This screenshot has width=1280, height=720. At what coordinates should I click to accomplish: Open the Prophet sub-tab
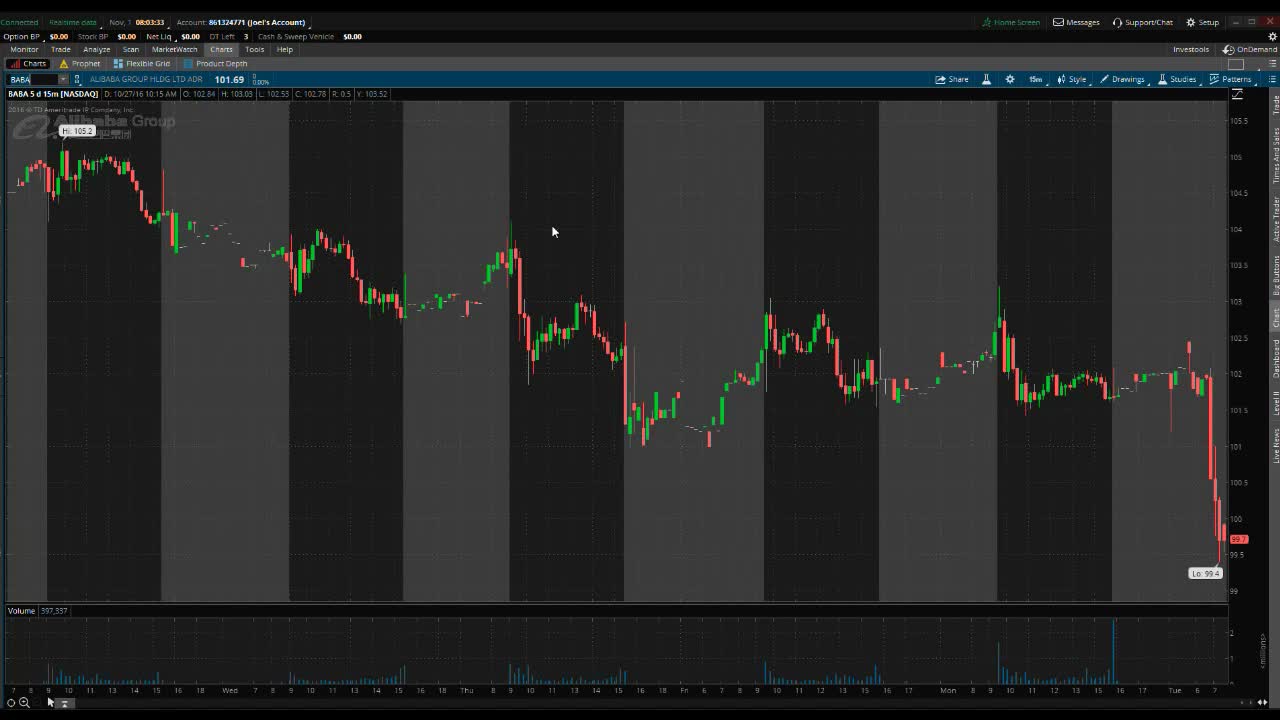80,63
